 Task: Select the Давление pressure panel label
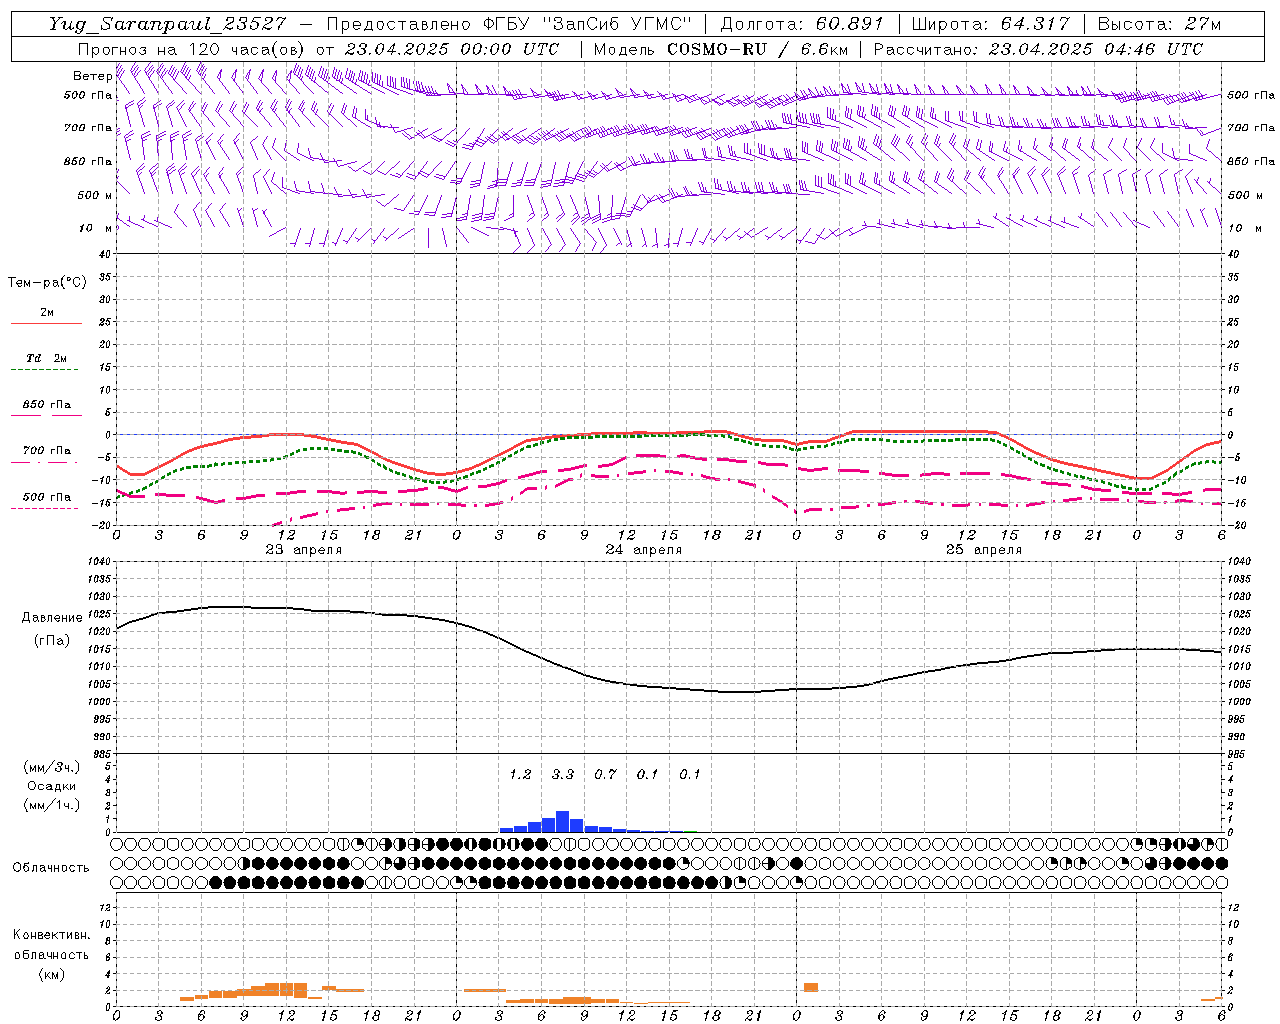tap(52, 618)
